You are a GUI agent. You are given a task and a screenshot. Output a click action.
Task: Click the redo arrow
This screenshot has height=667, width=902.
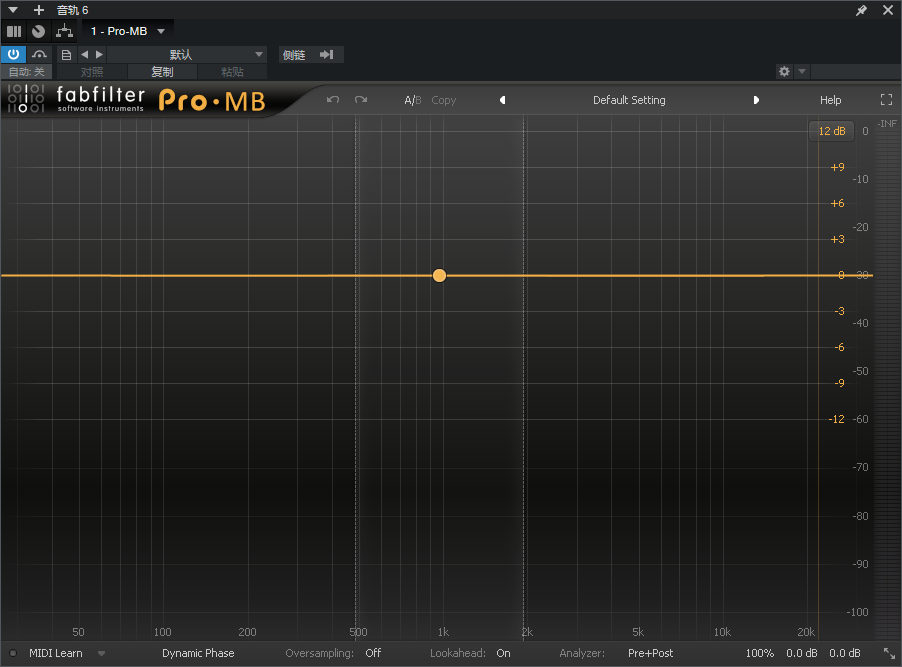(x=361, y=100)
